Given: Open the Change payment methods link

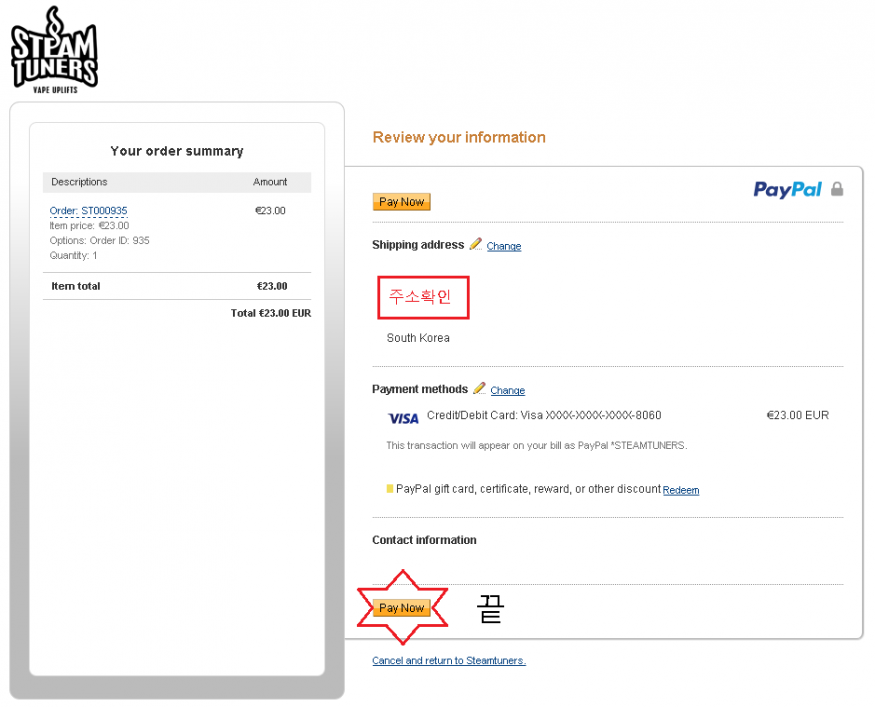Looking at the screenshot, I should coord(507,391).
